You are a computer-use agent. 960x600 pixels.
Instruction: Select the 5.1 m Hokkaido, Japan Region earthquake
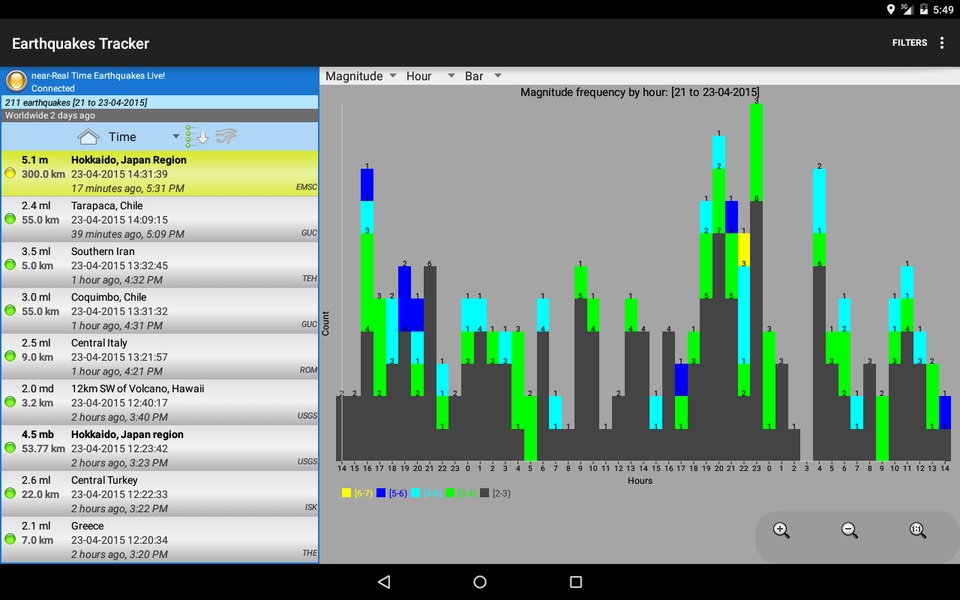(160, 173)
